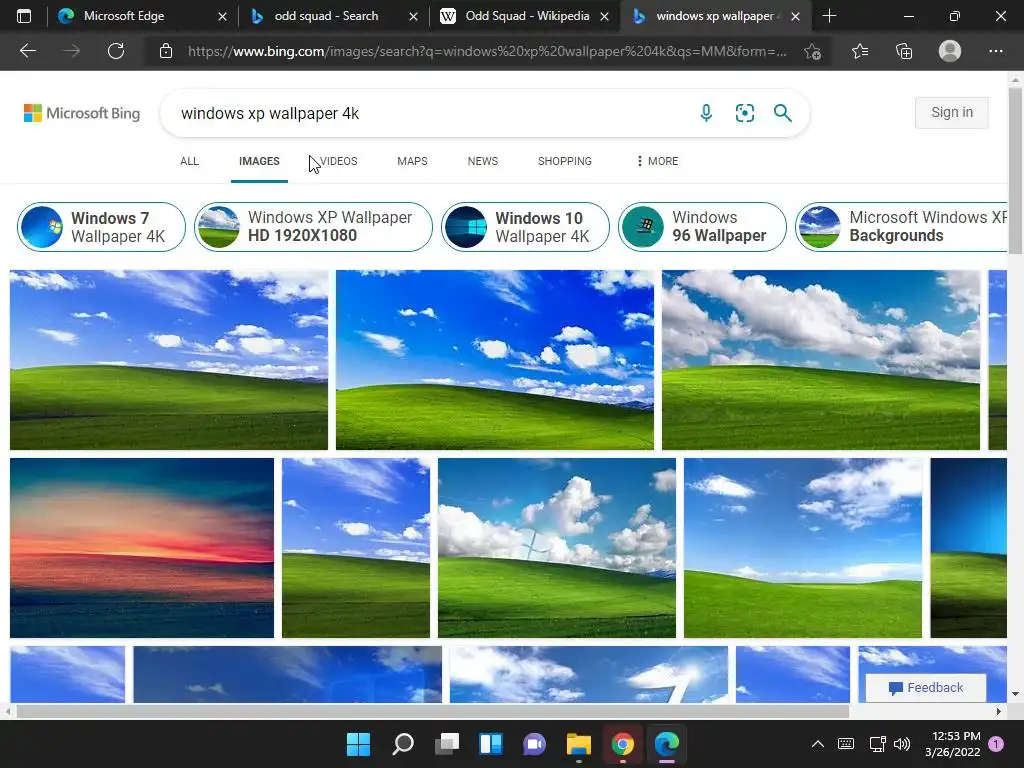1024x768 pixels.
Task: Open Google Chrome from taskbar
Action: 622,744
